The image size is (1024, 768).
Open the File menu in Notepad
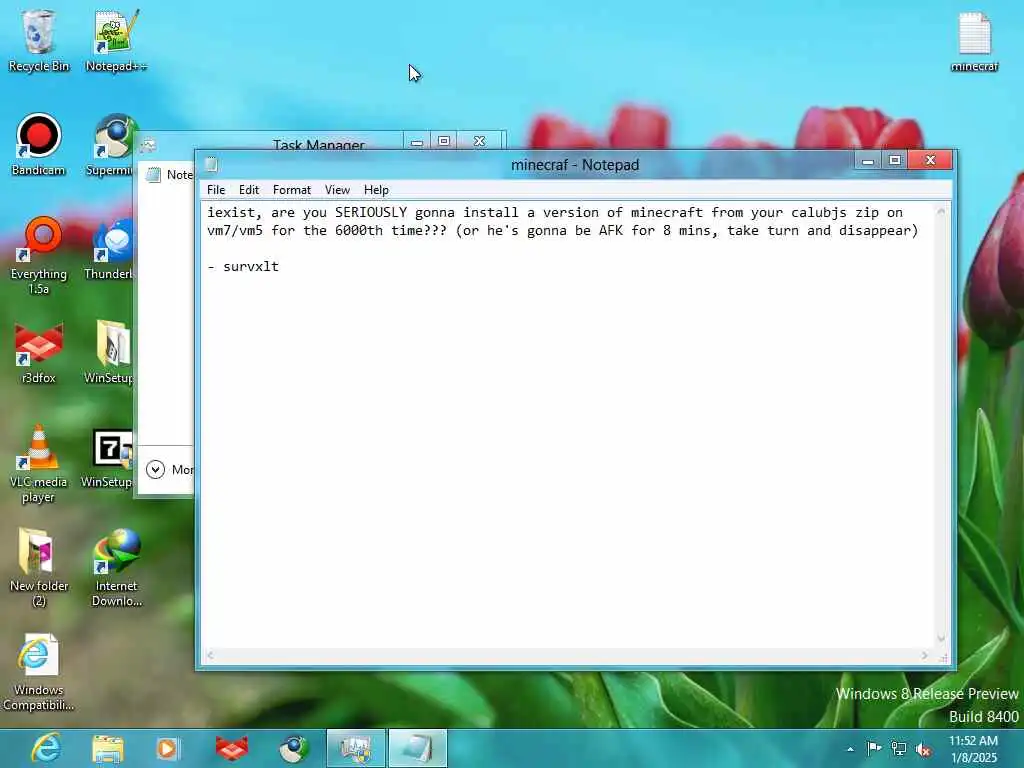(x=216, y=190)
